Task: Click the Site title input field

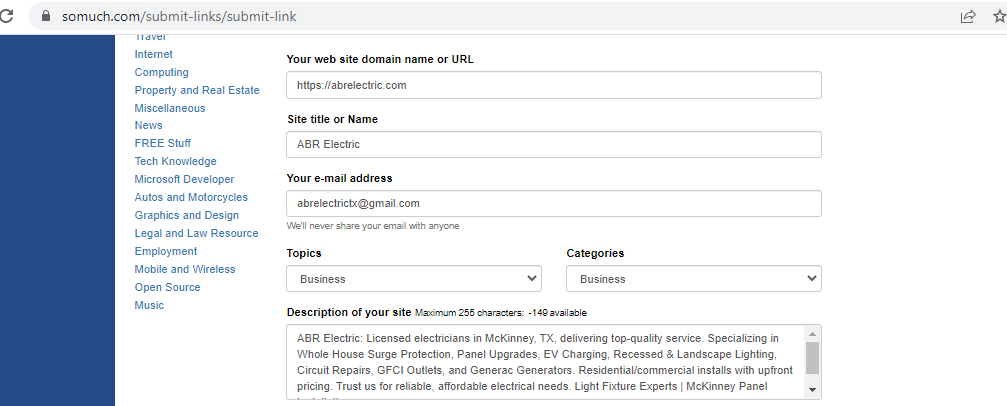Action: pyautogui.click(x=554, y=145)
